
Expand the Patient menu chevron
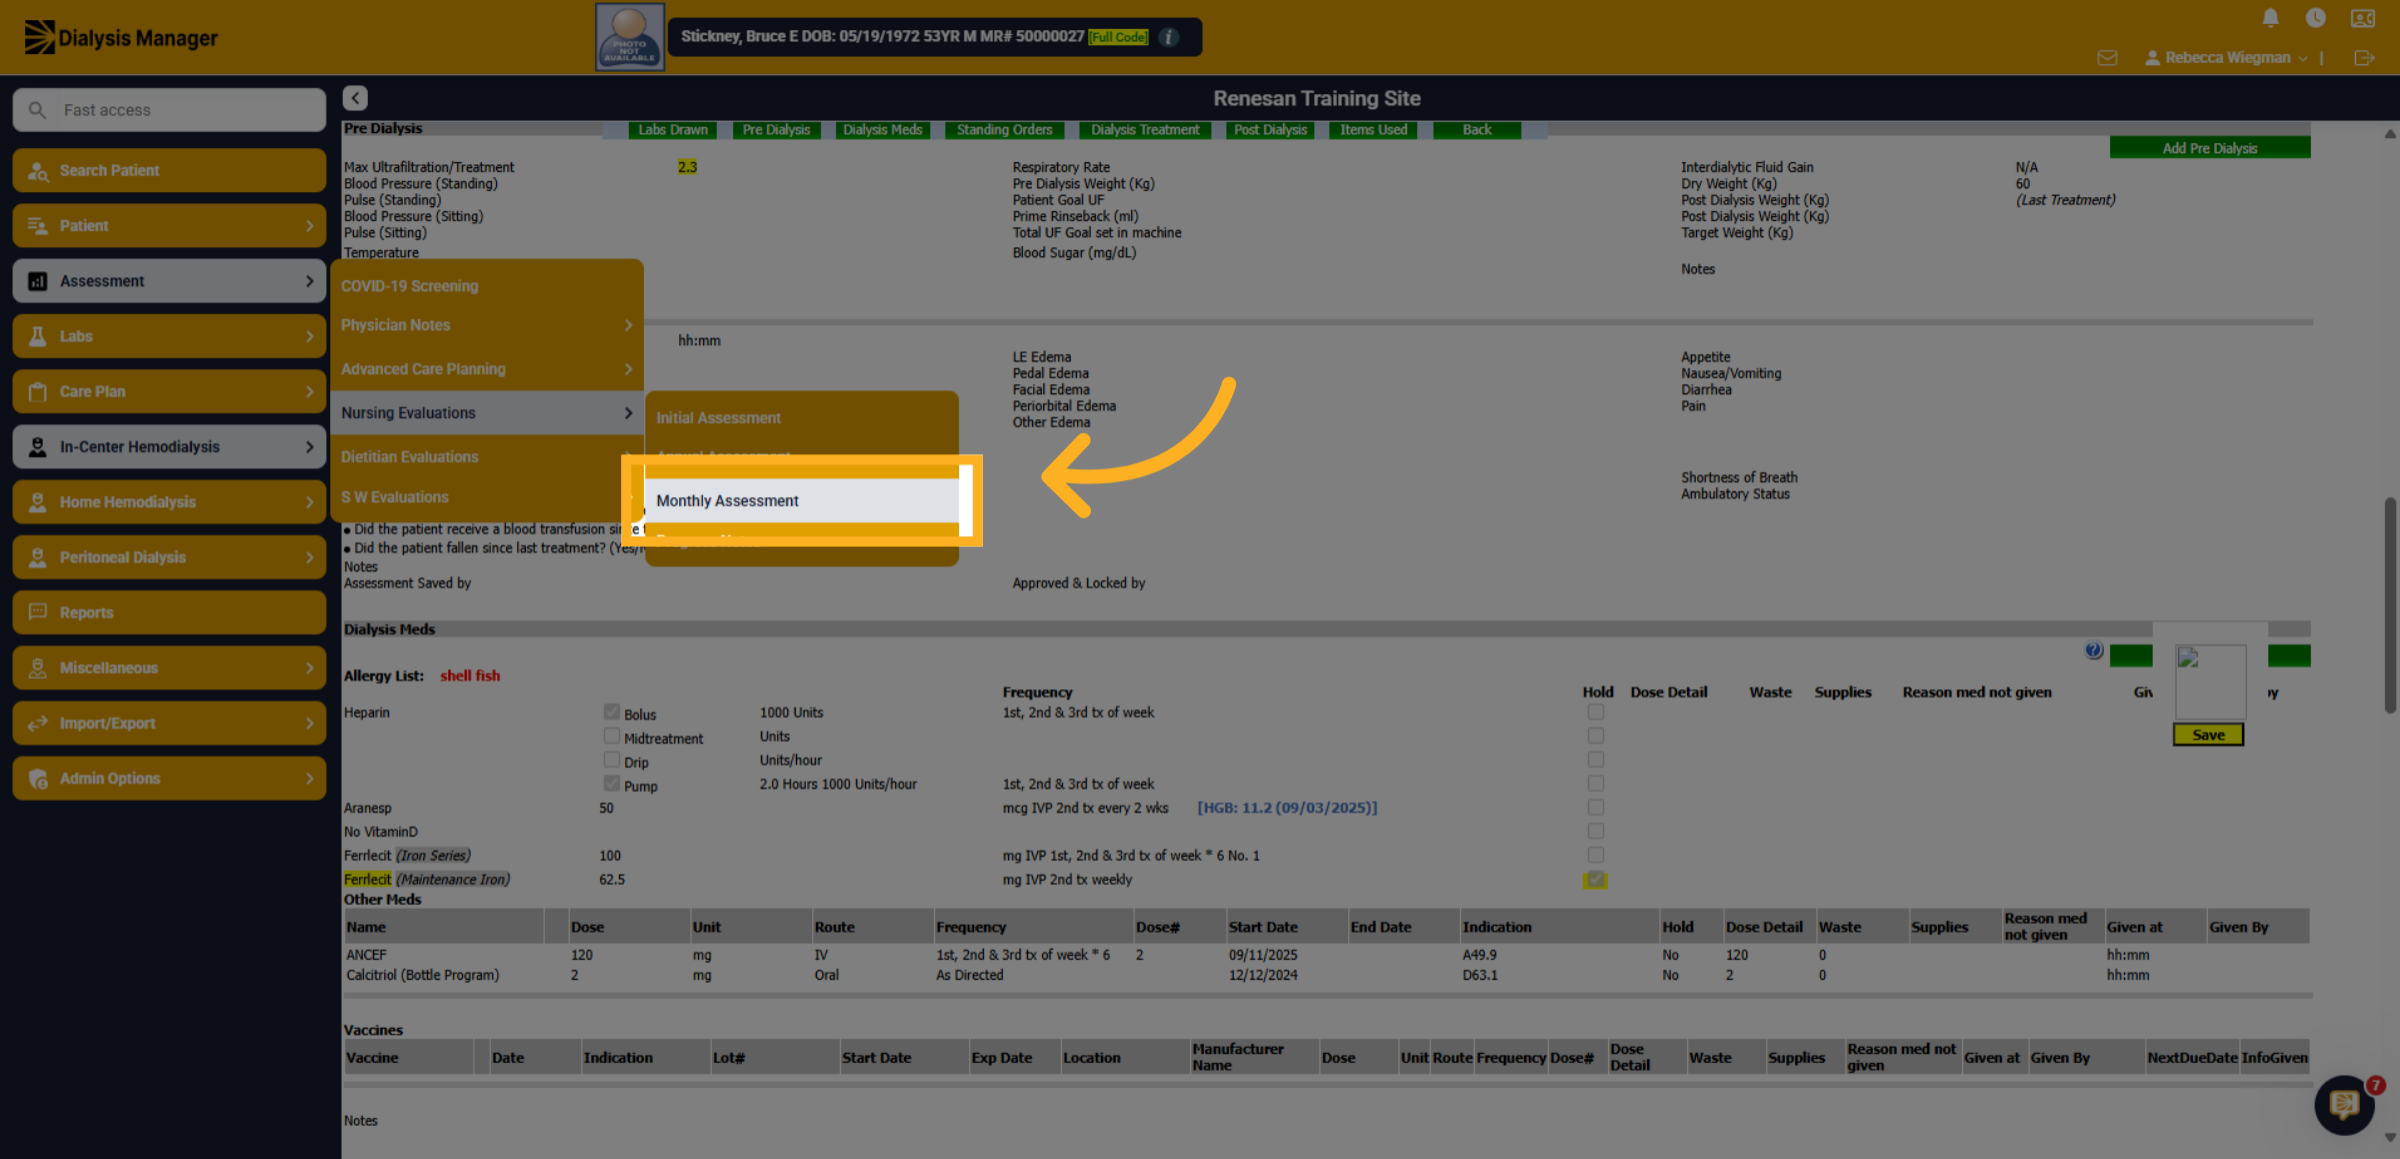[309, 226]
